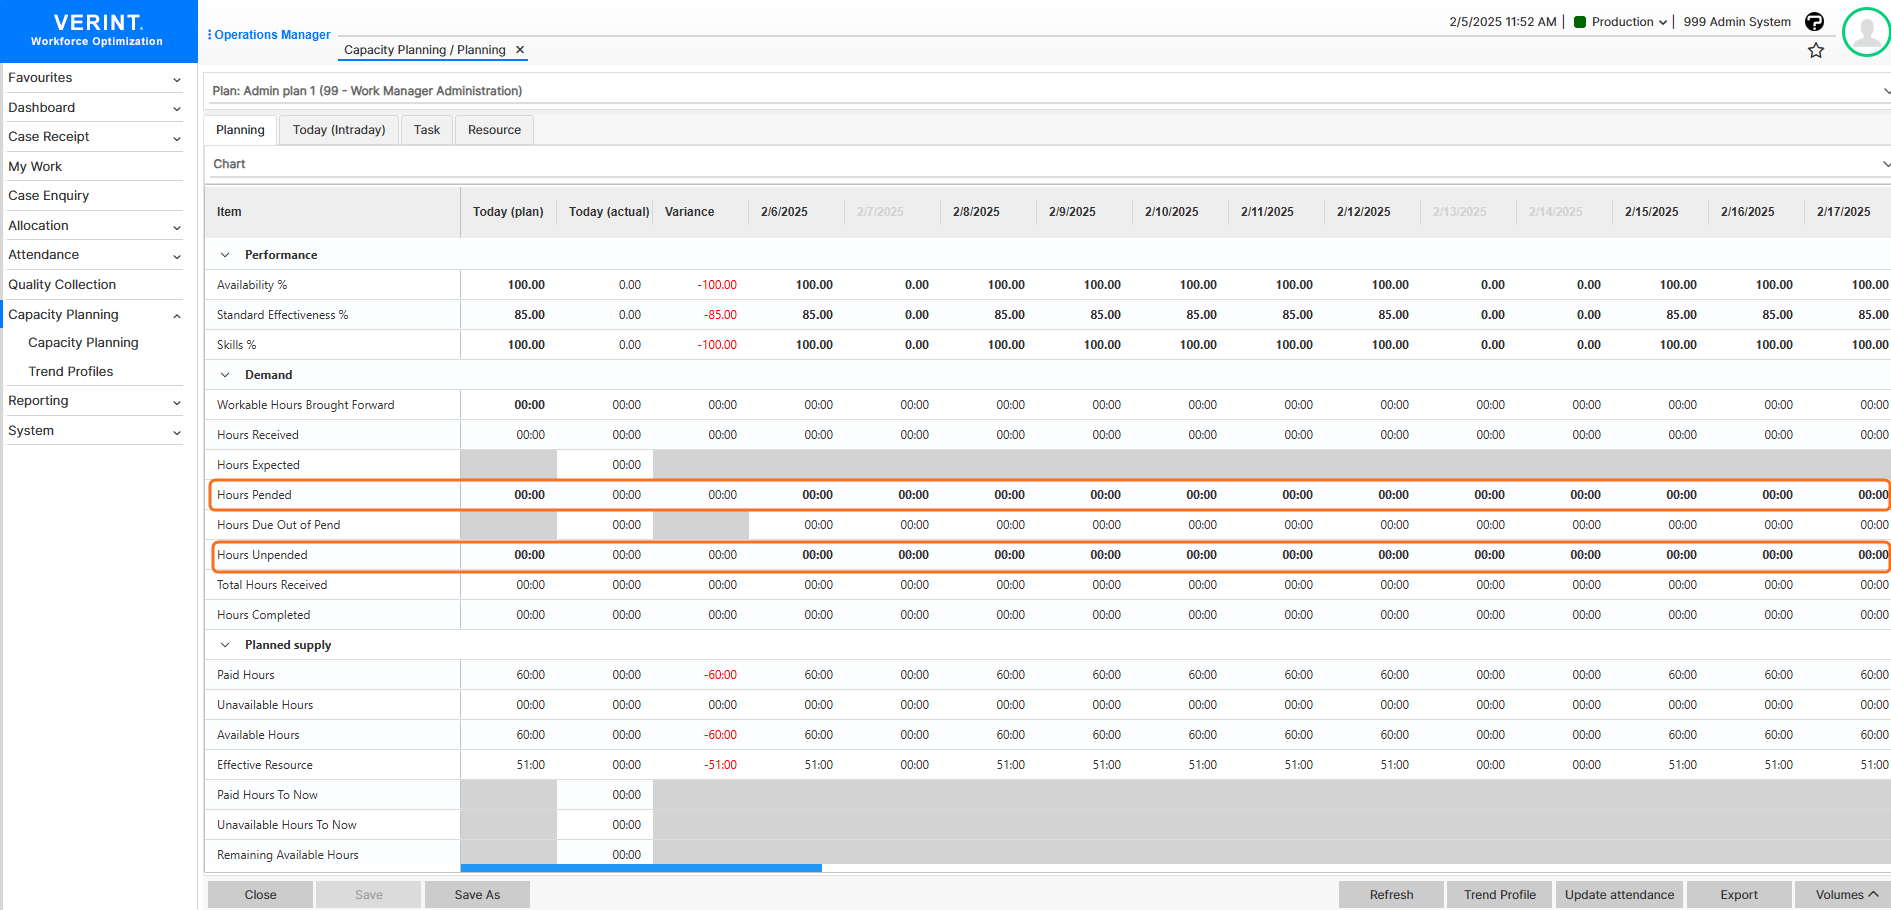Switch to the Today (Intraday) tab
The height and width of the screenshot is (910, 1891).
coord(338,129)
